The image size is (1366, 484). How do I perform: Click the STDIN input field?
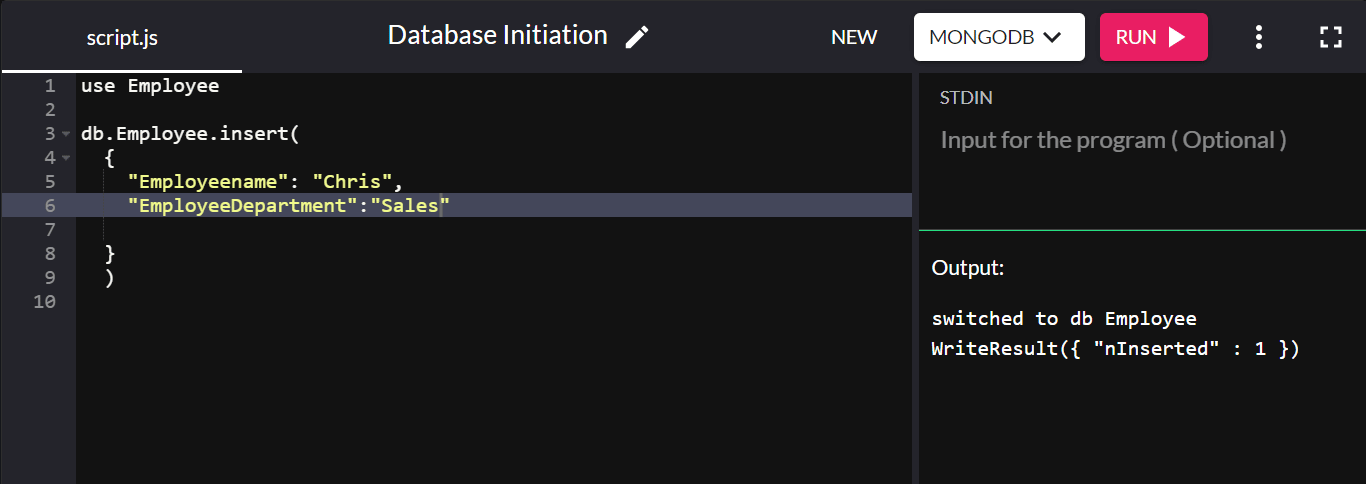(1112, 140)
